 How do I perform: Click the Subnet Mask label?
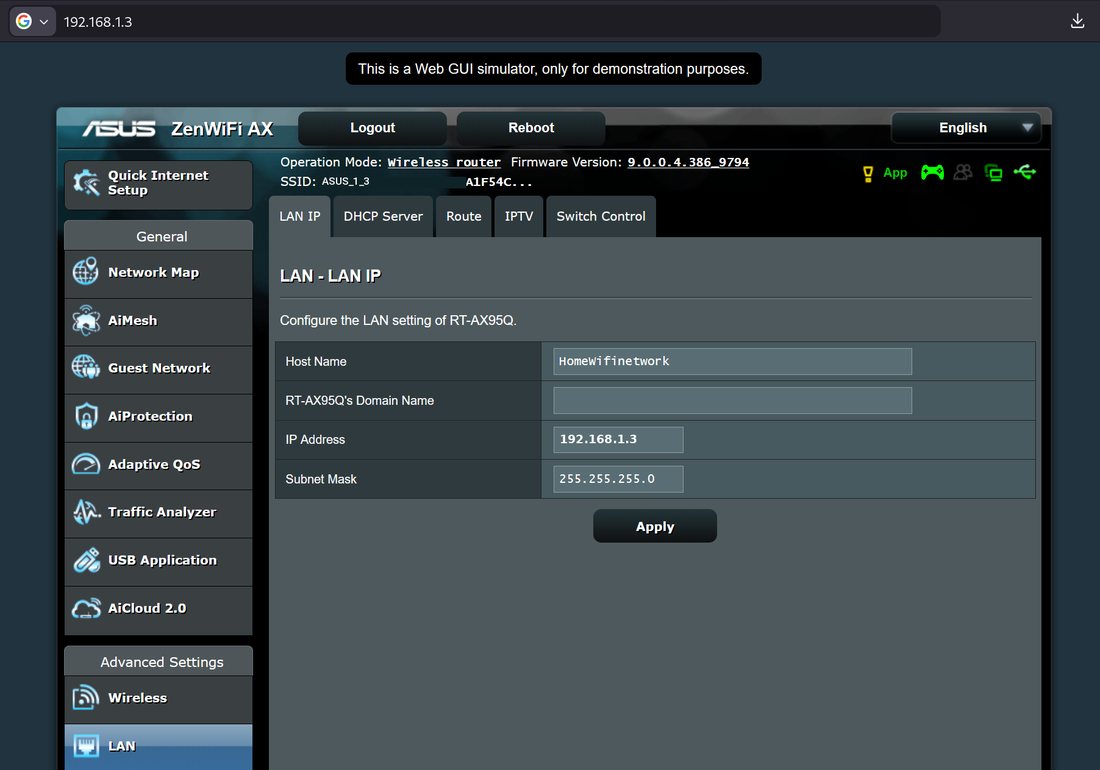321,480
